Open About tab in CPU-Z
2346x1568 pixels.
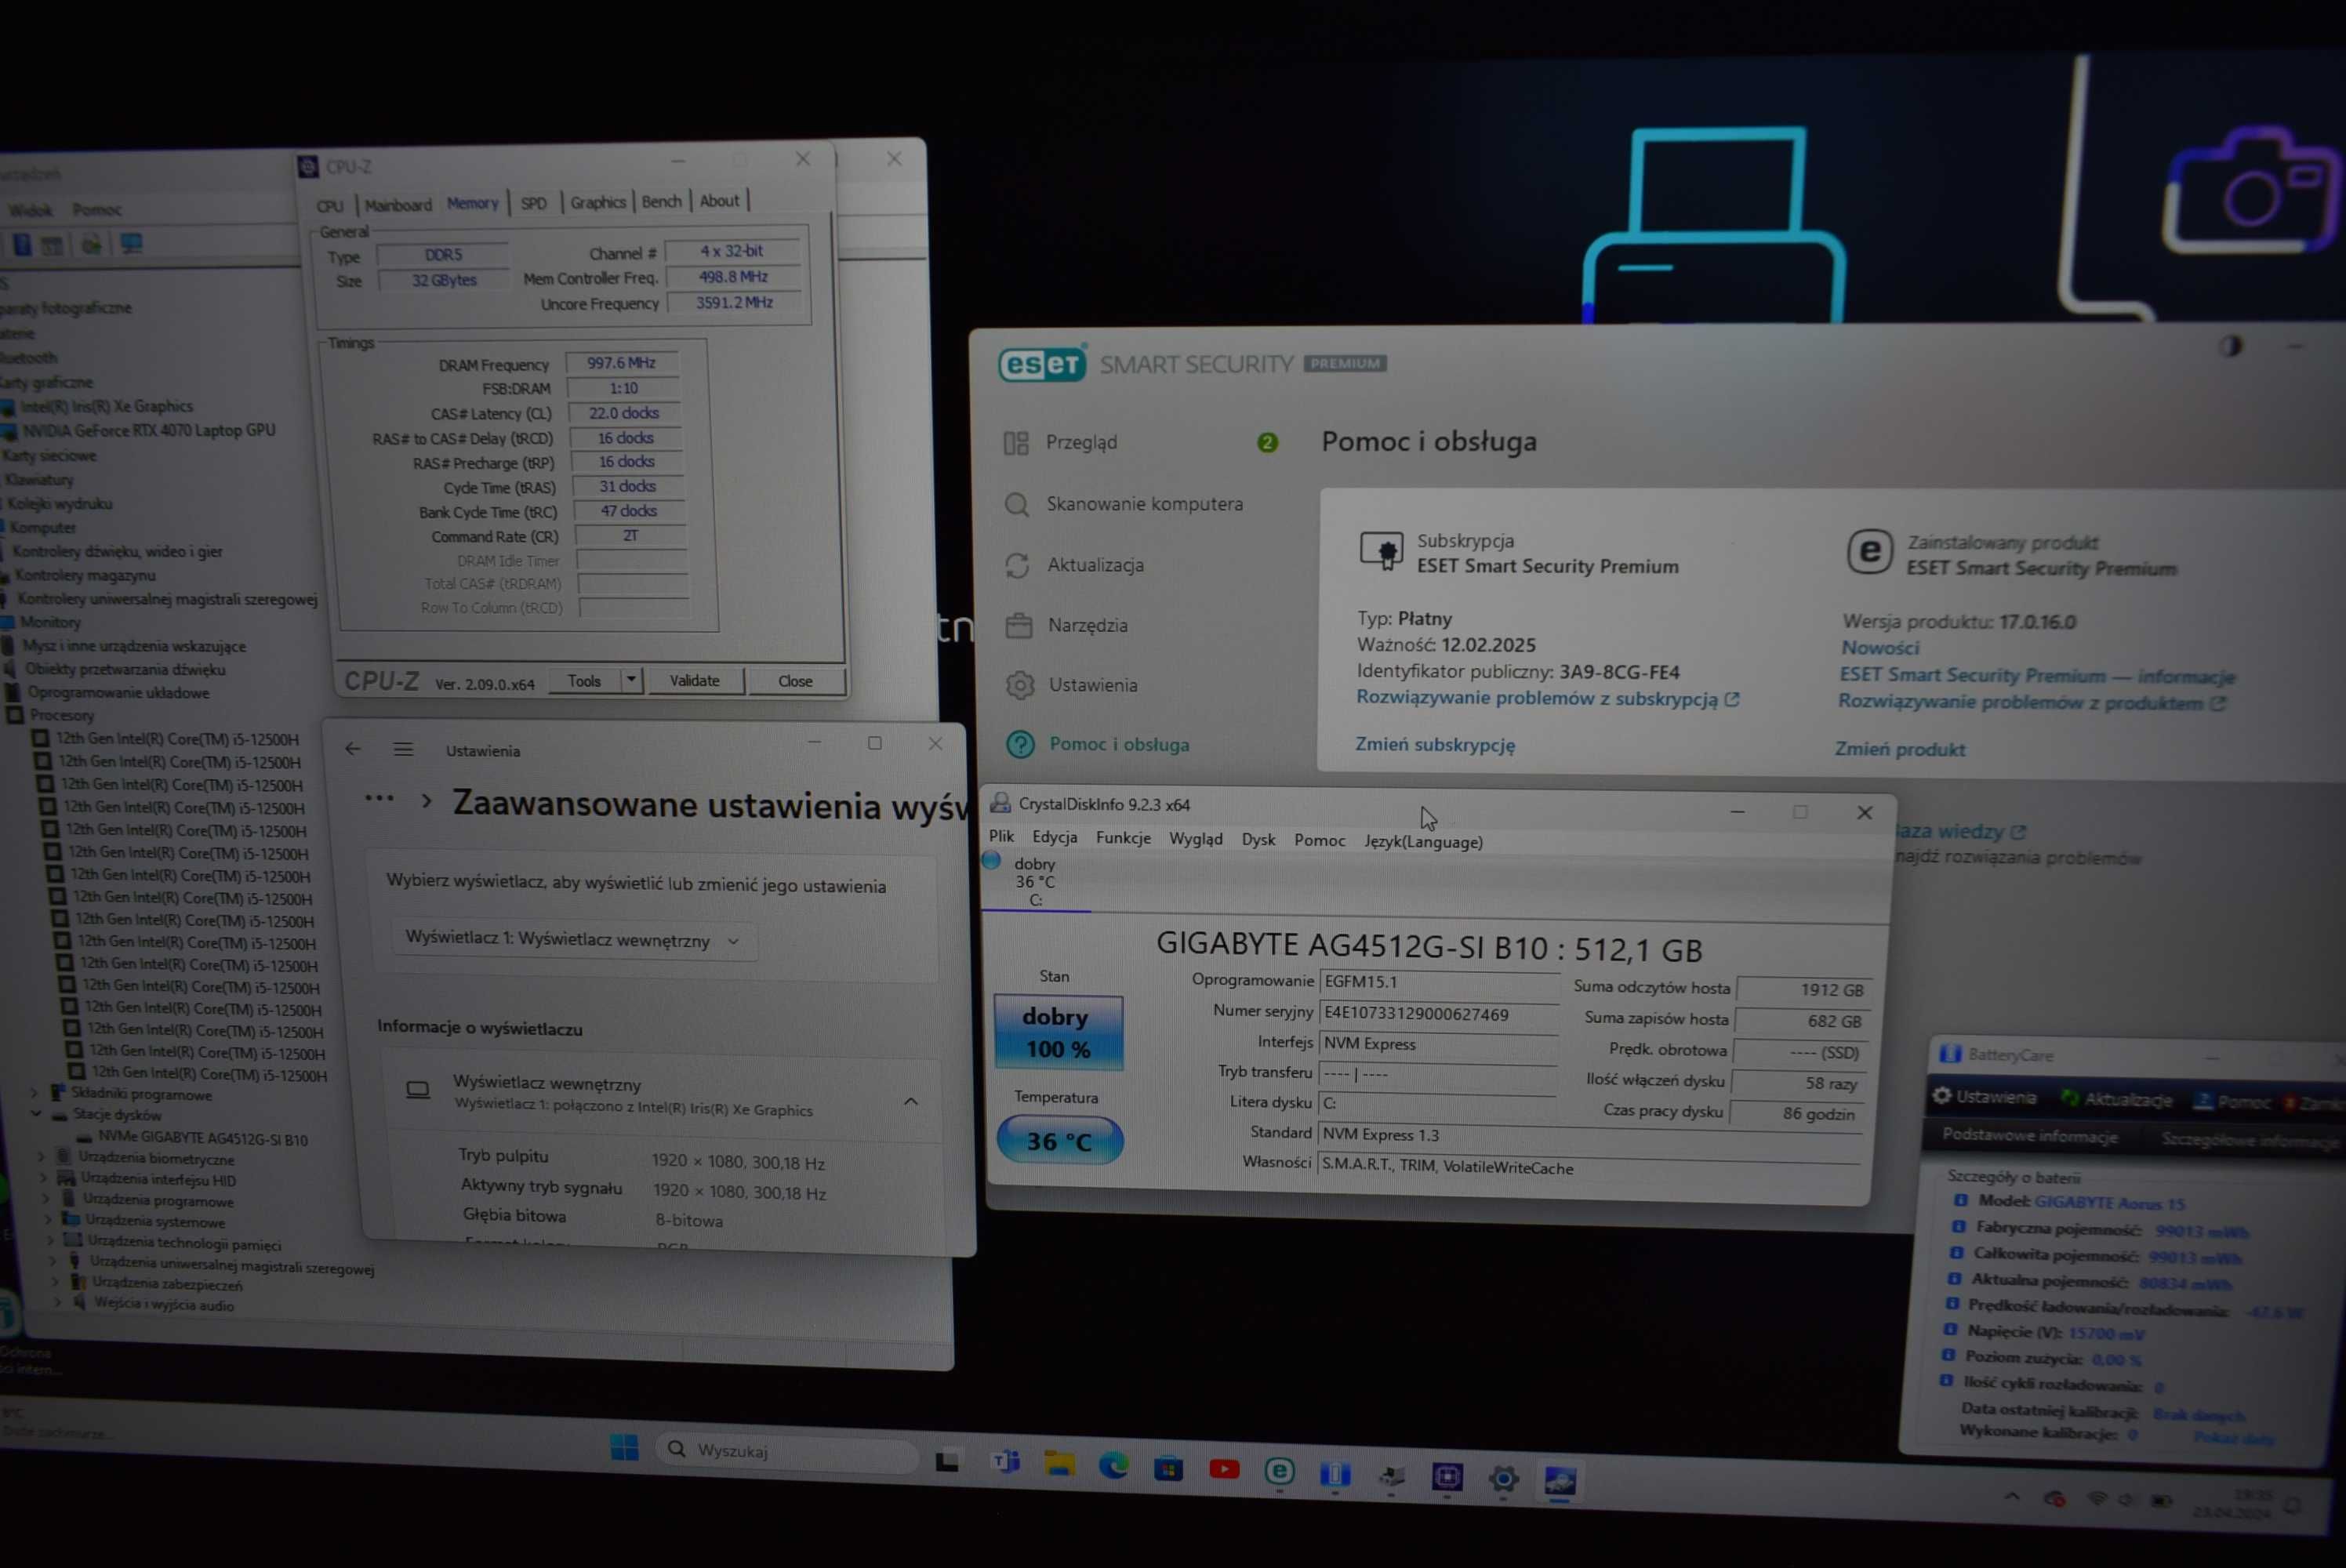pyautogui.click(x=719, y=200)
